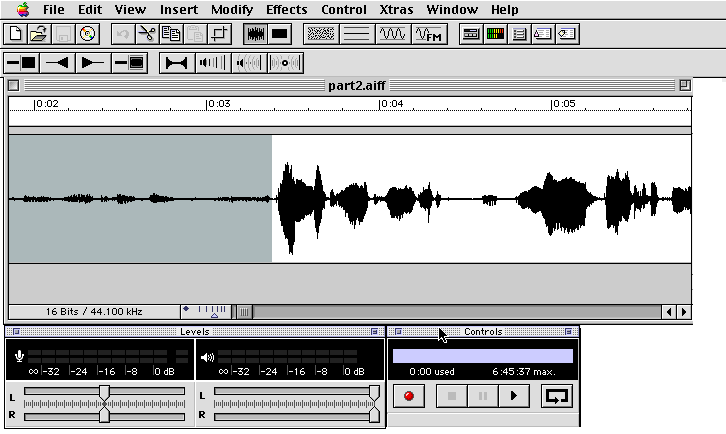Toggle the Waveform view button

(x=256, y=34)
